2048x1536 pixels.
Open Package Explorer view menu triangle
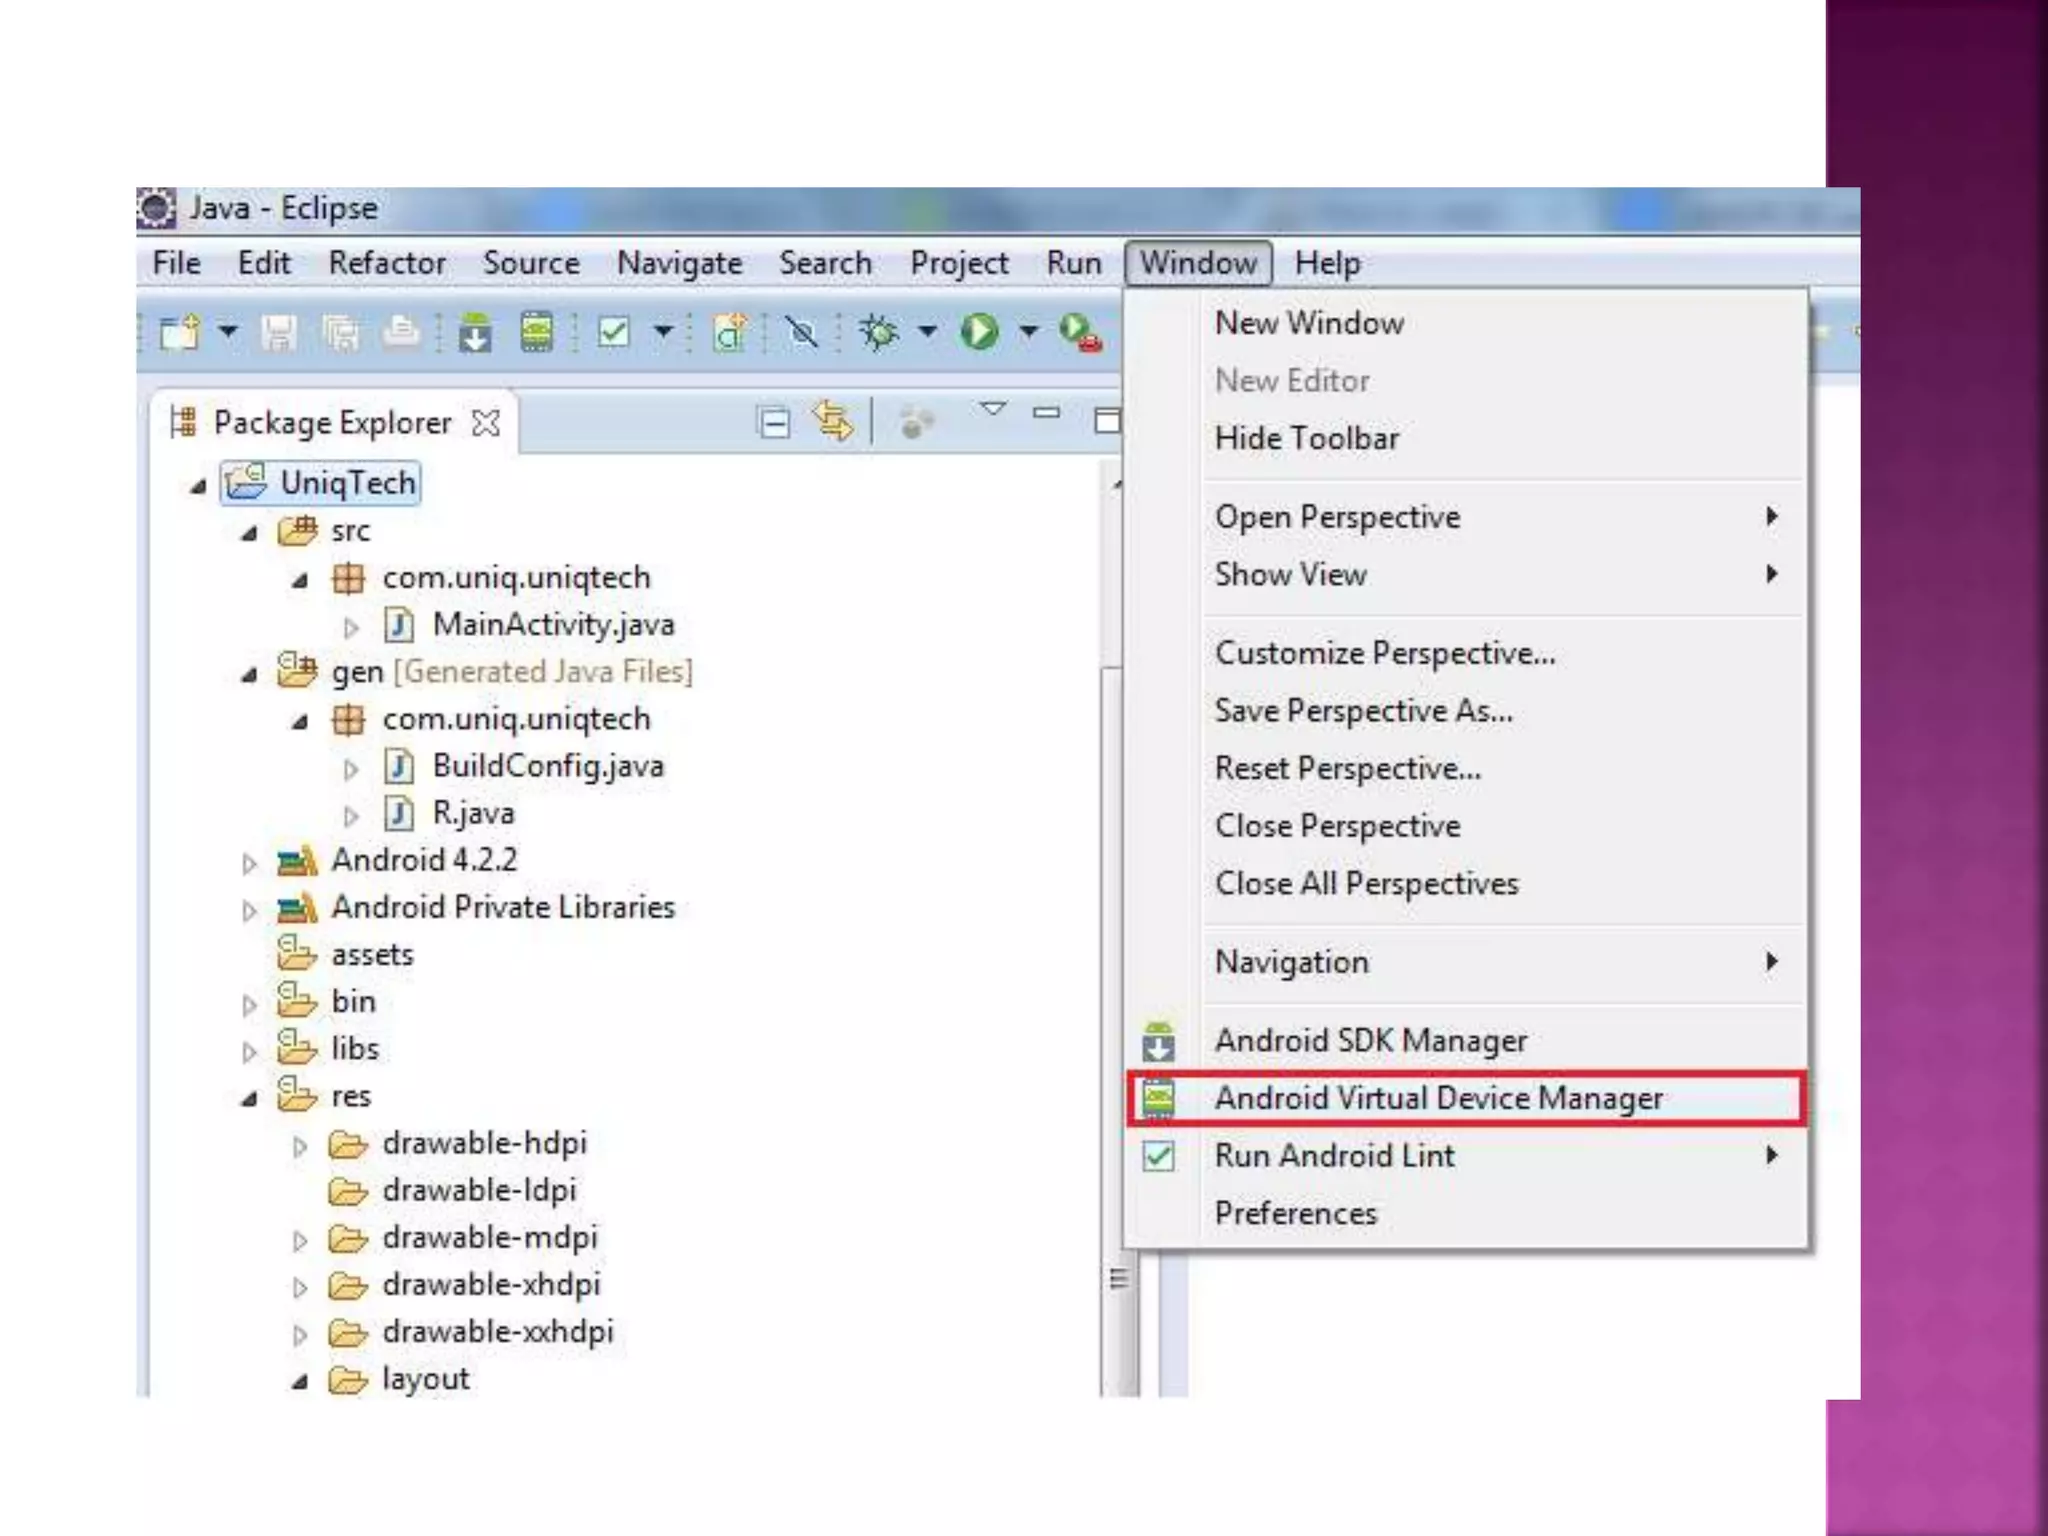992,409
